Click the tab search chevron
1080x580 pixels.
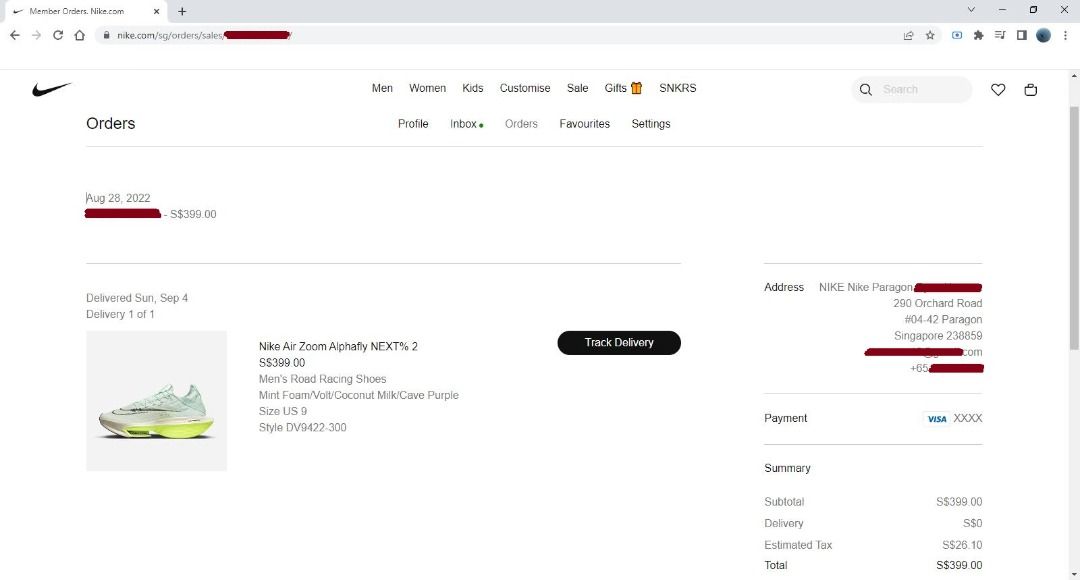pos(971,10)
